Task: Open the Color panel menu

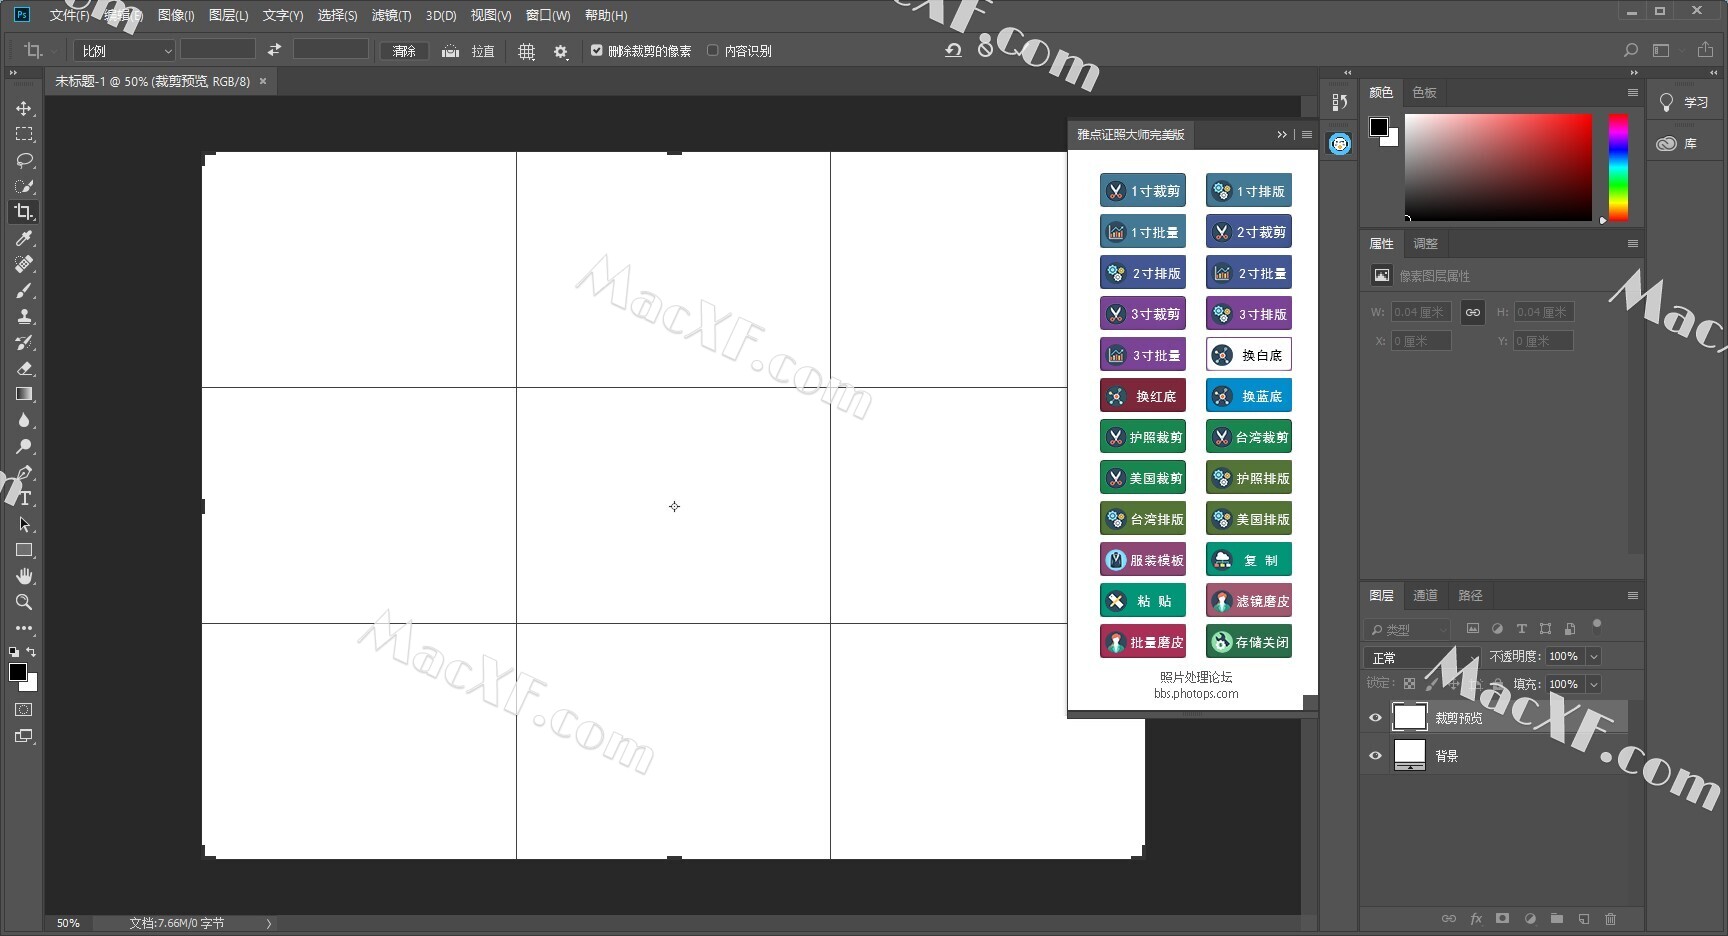Action: [x=1632, y=92]
